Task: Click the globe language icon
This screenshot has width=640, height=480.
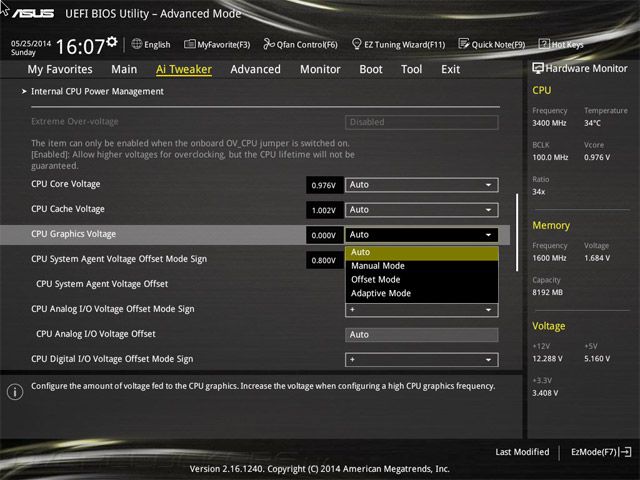Action: pyautogui.click(x=137, y=44)
